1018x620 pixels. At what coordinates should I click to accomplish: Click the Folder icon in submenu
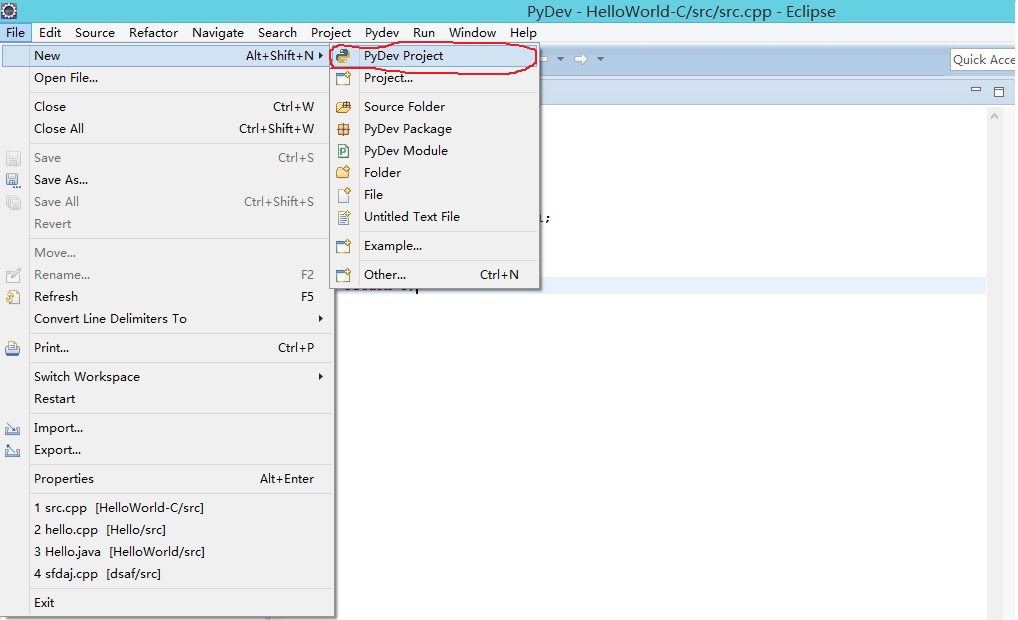[x=343, y=173]
